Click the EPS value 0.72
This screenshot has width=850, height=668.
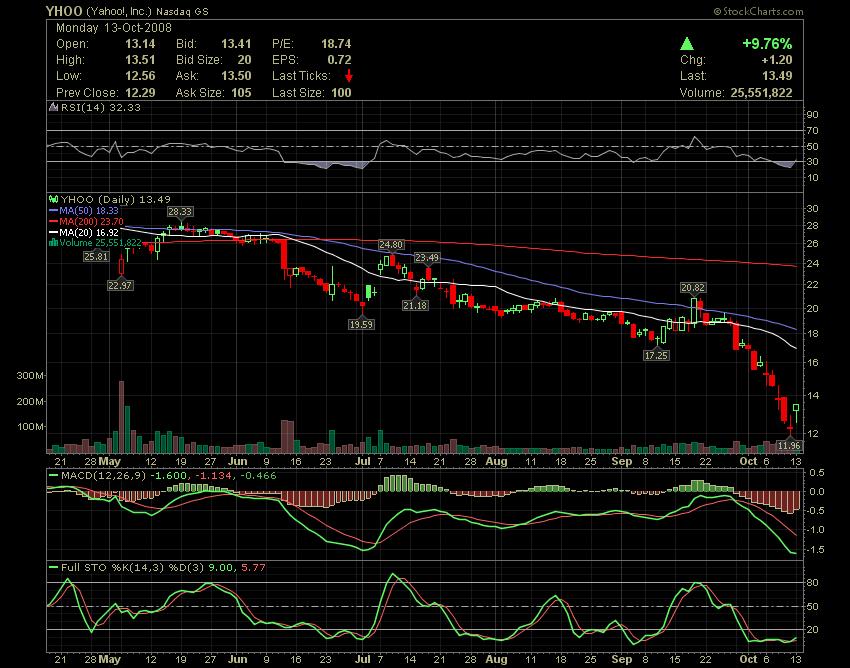pyautogui.click(x=339, y=60)
